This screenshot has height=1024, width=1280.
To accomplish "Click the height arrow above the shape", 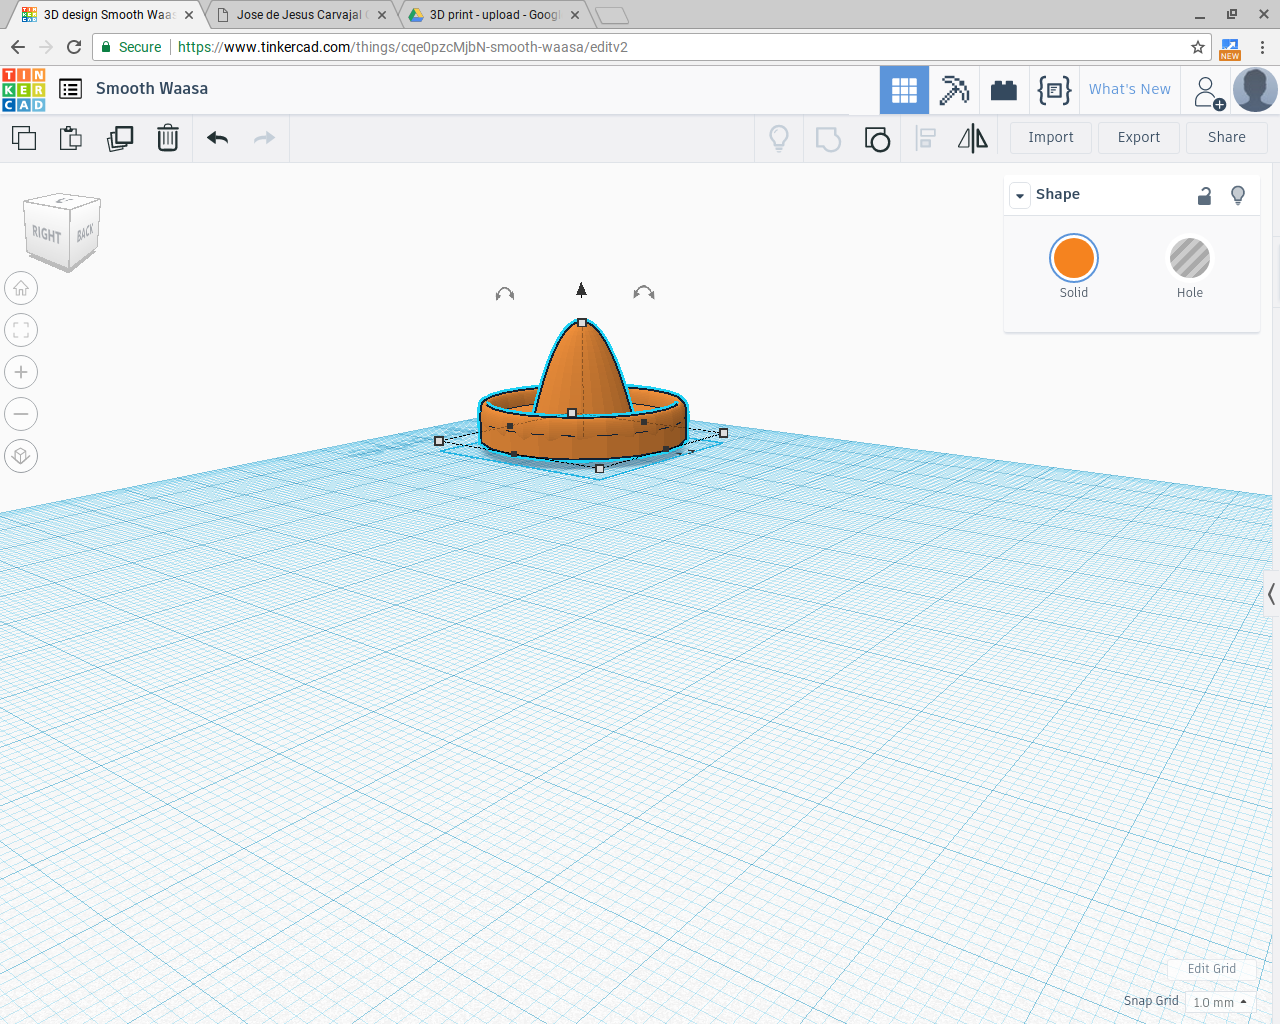I will click(581, 290).
